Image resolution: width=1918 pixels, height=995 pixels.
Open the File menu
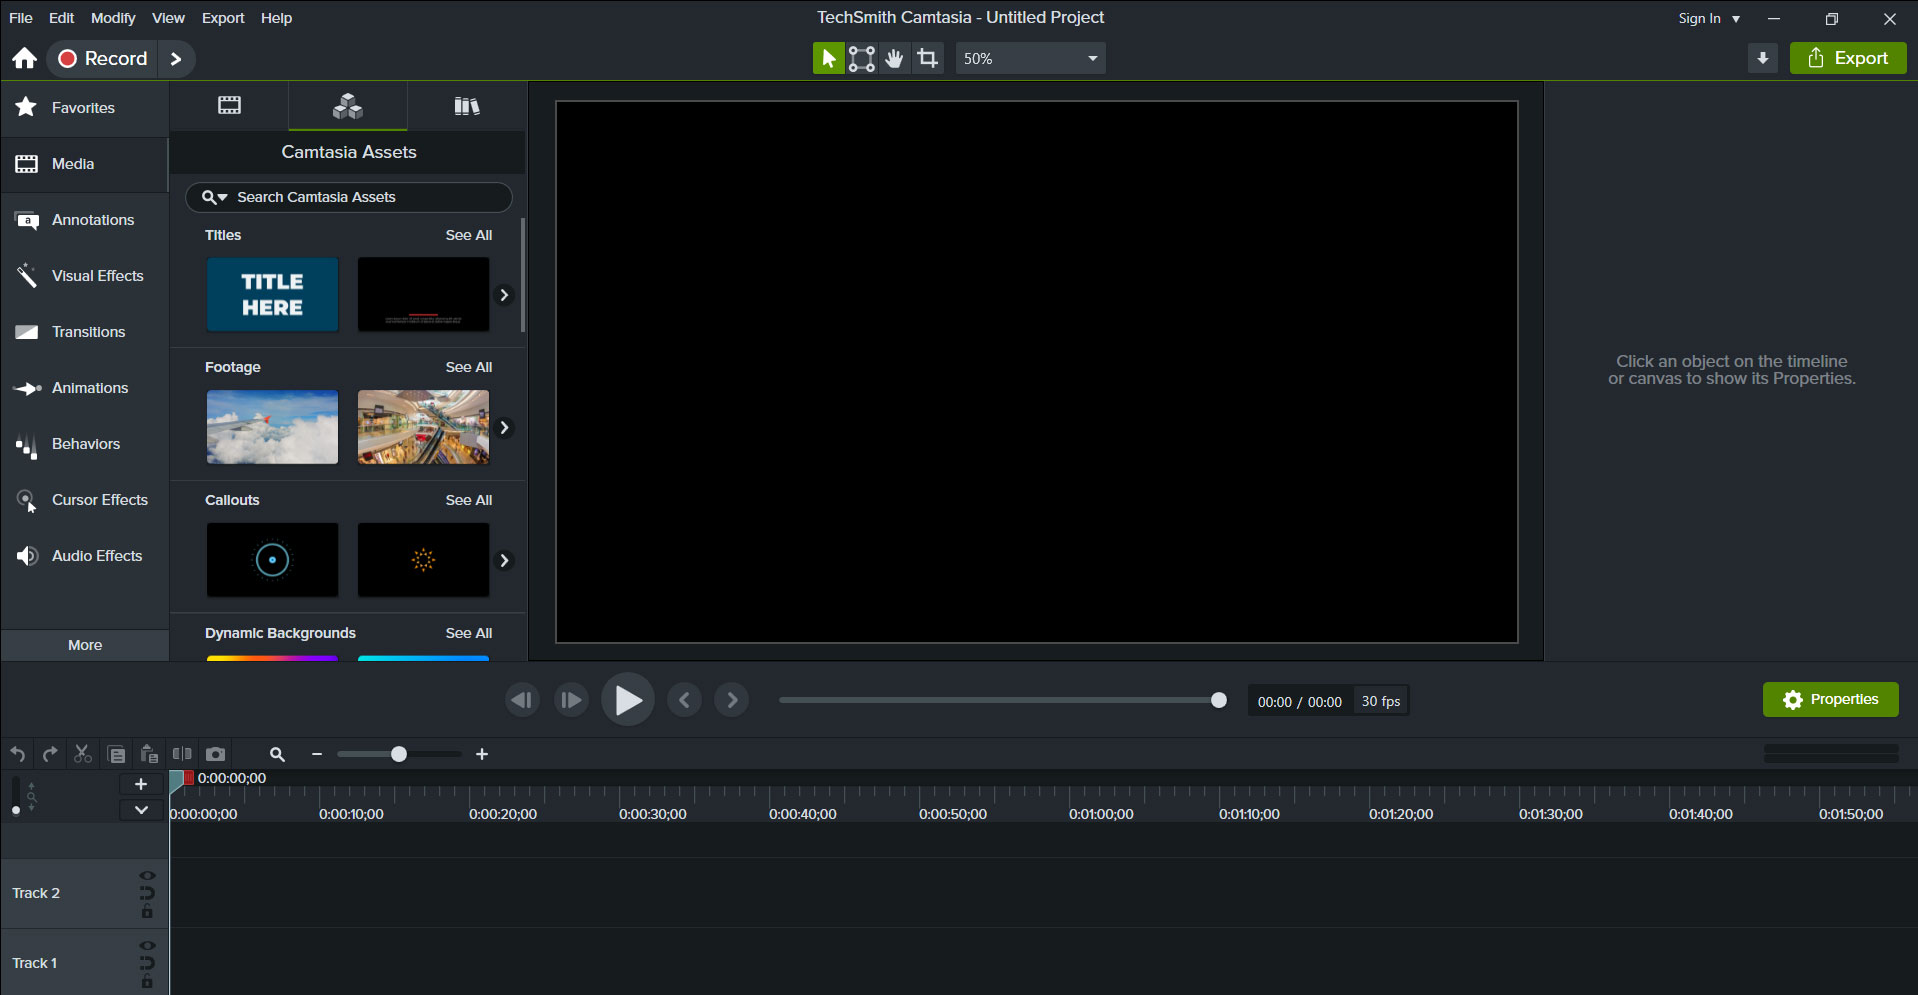coord(20,18)
